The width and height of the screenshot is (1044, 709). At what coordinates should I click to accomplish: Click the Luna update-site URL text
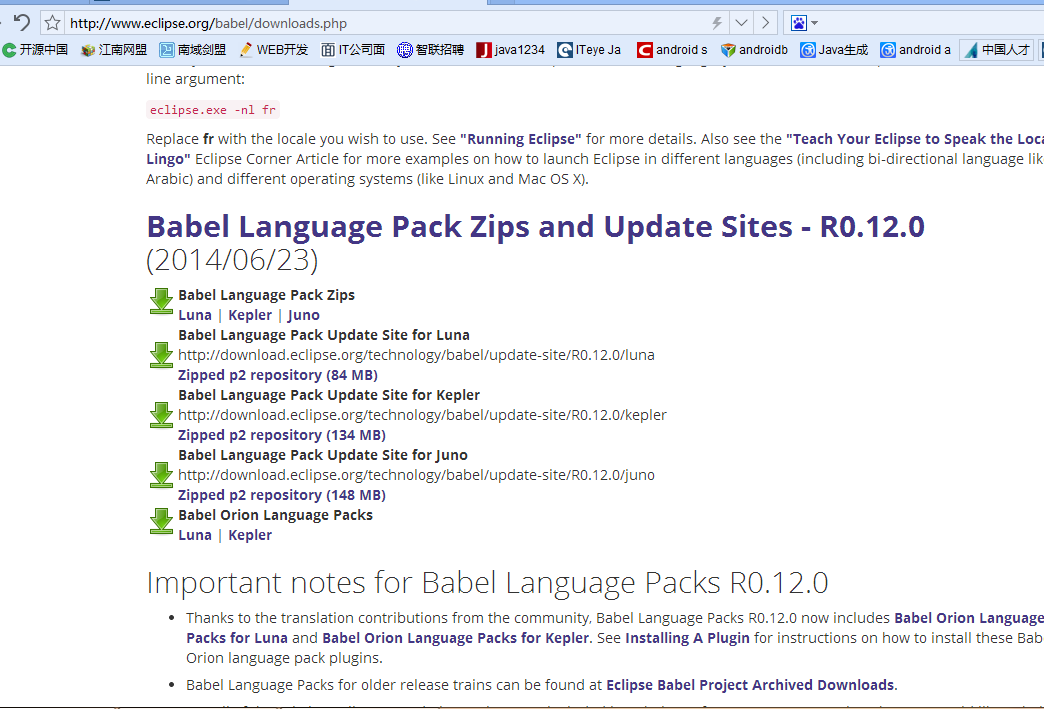click(x=416, y=355)
